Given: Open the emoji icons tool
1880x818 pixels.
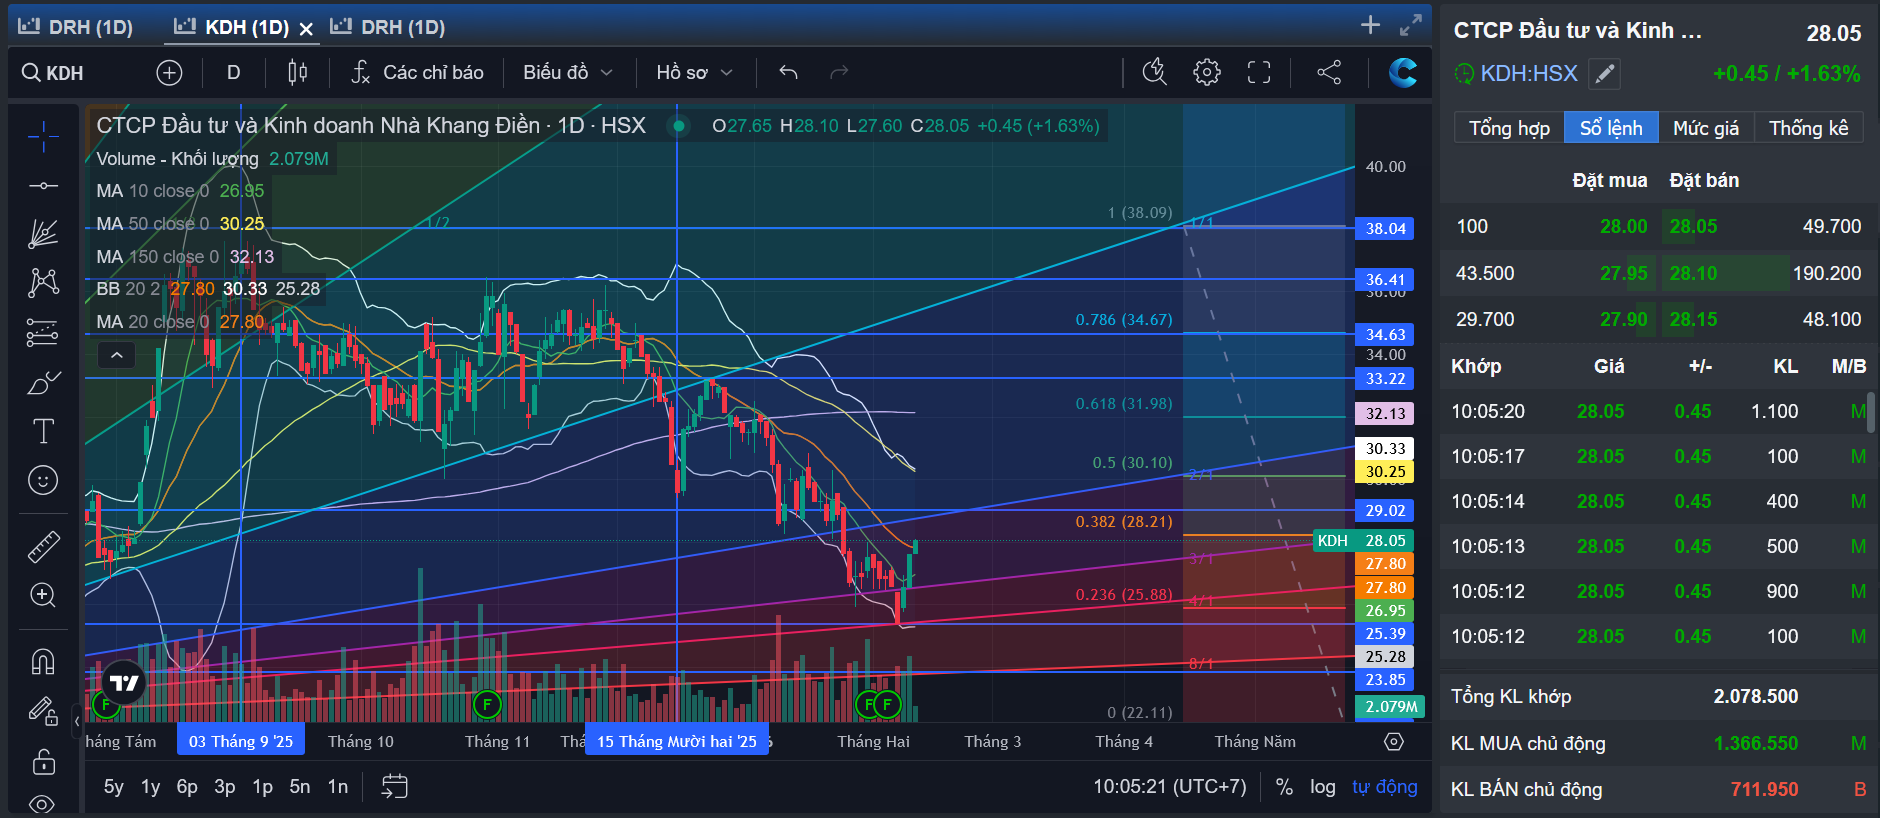Looking at the screenshot, I should [x=43, y=481].
